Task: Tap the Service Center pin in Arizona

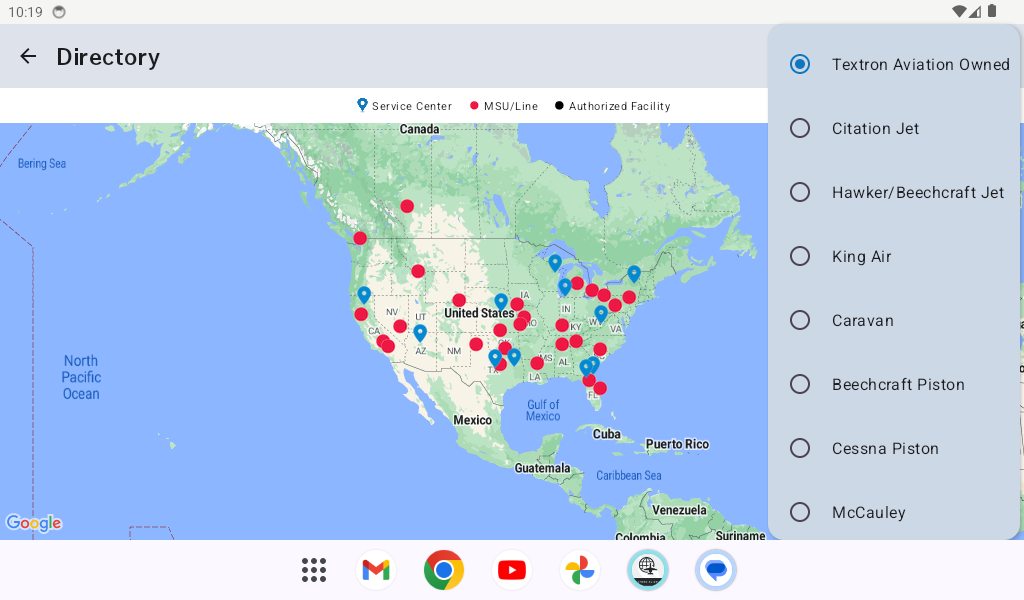Action: pos(420,333)
